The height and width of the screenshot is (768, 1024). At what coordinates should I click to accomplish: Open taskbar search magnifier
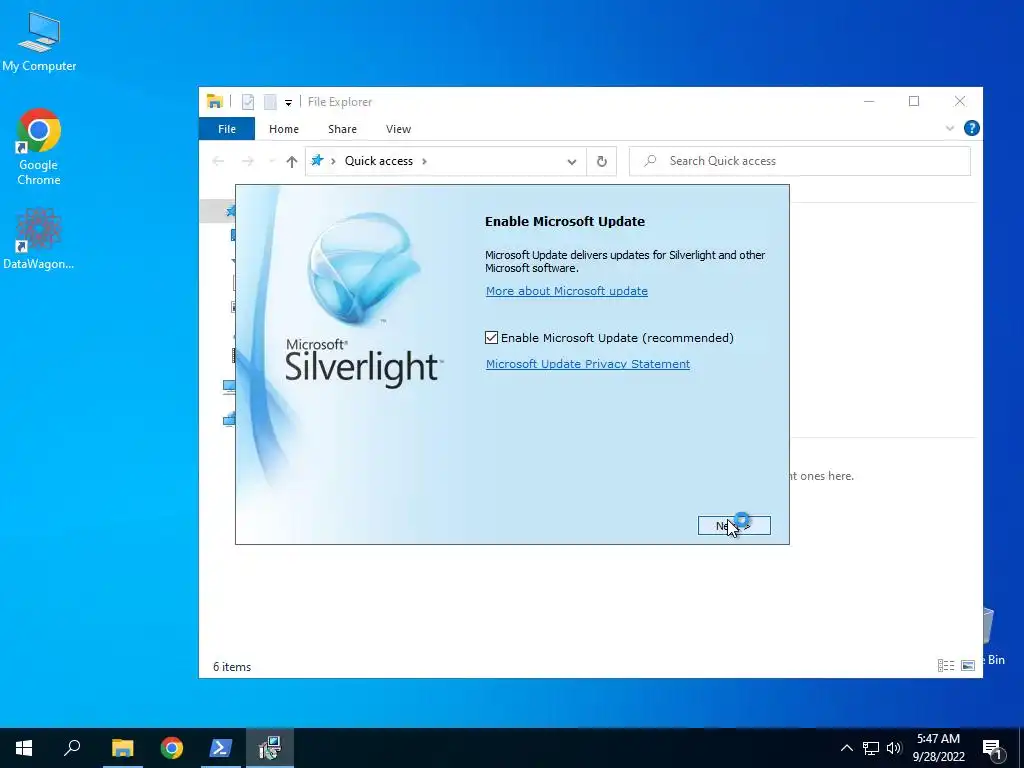[72, 748]
